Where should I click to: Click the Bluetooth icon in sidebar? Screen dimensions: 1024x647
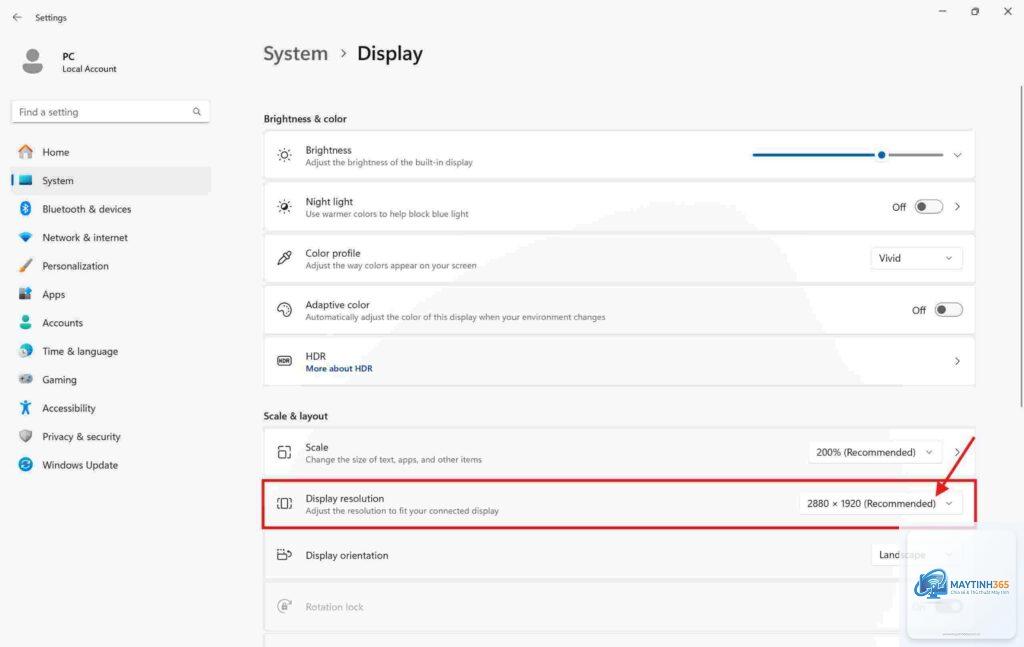point(25,208)
